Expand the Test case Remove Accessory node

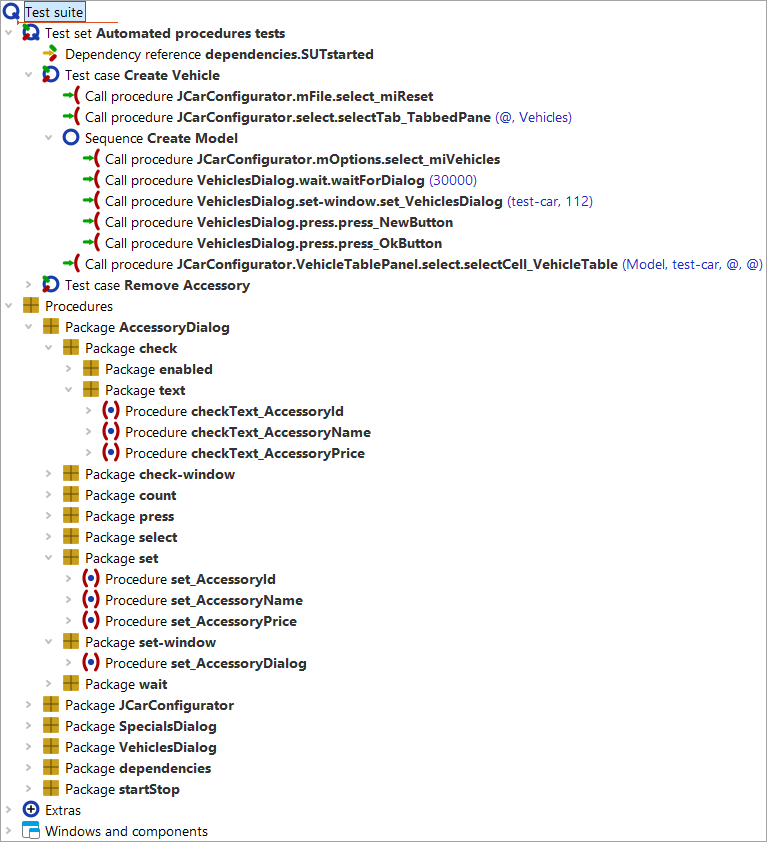[29, 285]
